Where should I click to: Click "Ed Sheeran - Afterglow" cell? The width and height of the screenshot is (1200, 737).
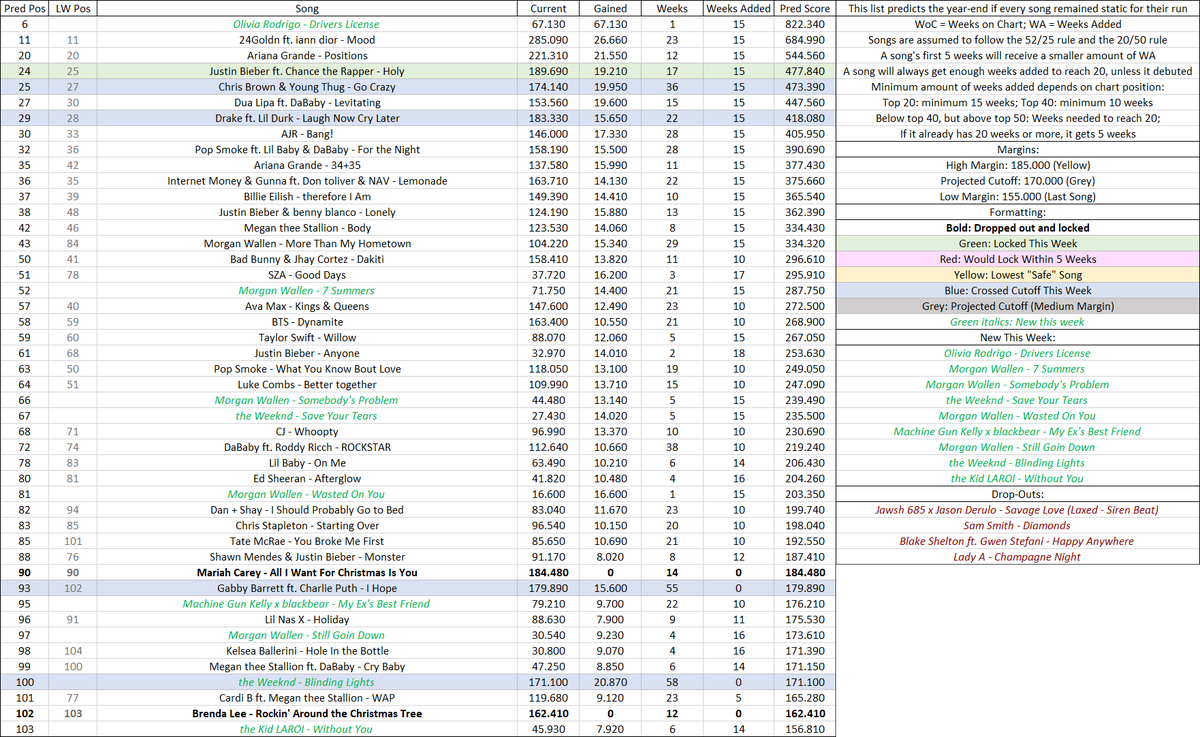[x=308, y=478]
